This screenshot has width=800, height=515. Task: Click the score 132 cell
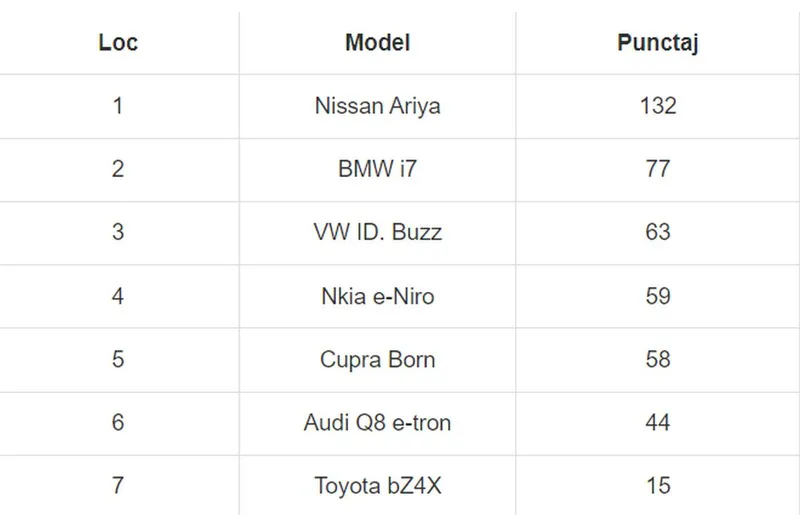[x=657, y=105]
